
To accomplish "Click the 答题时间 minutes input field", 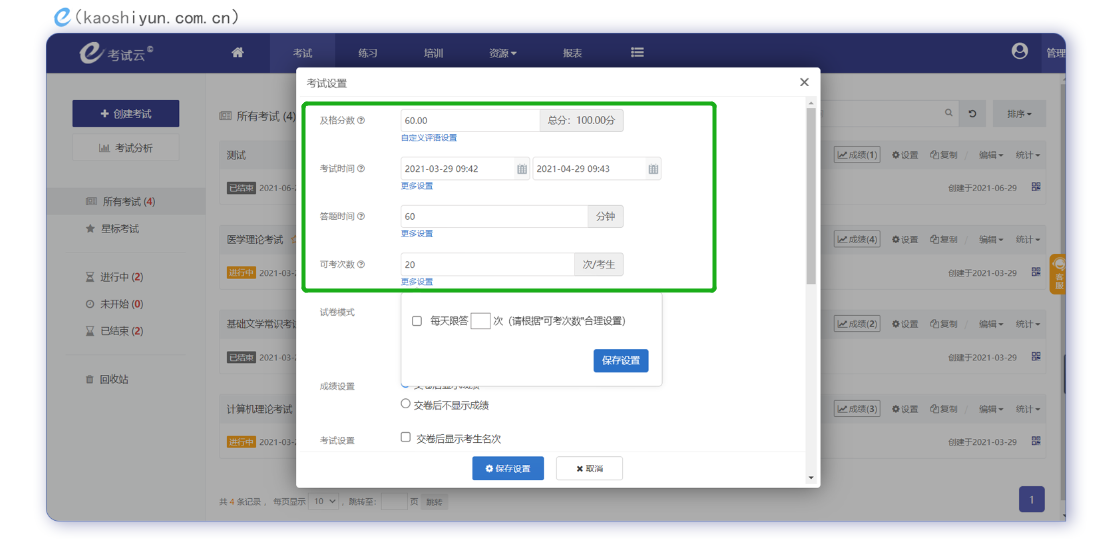I will point(494,216).
